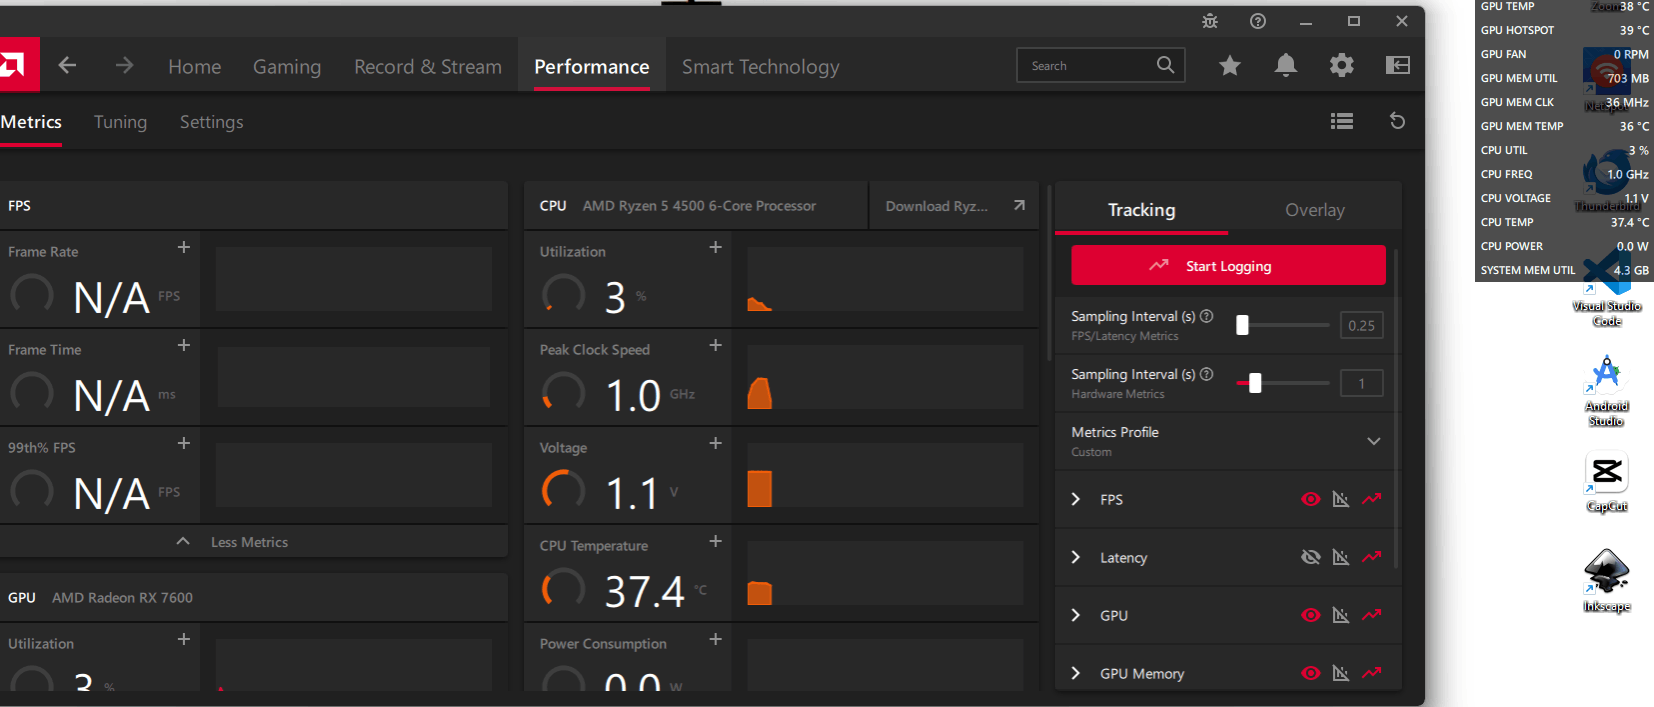Image resolution: width=1654 pixels, height=707 pixels.
Task: Add Frame Time metric with plus
Action: [x=184, y=345]
